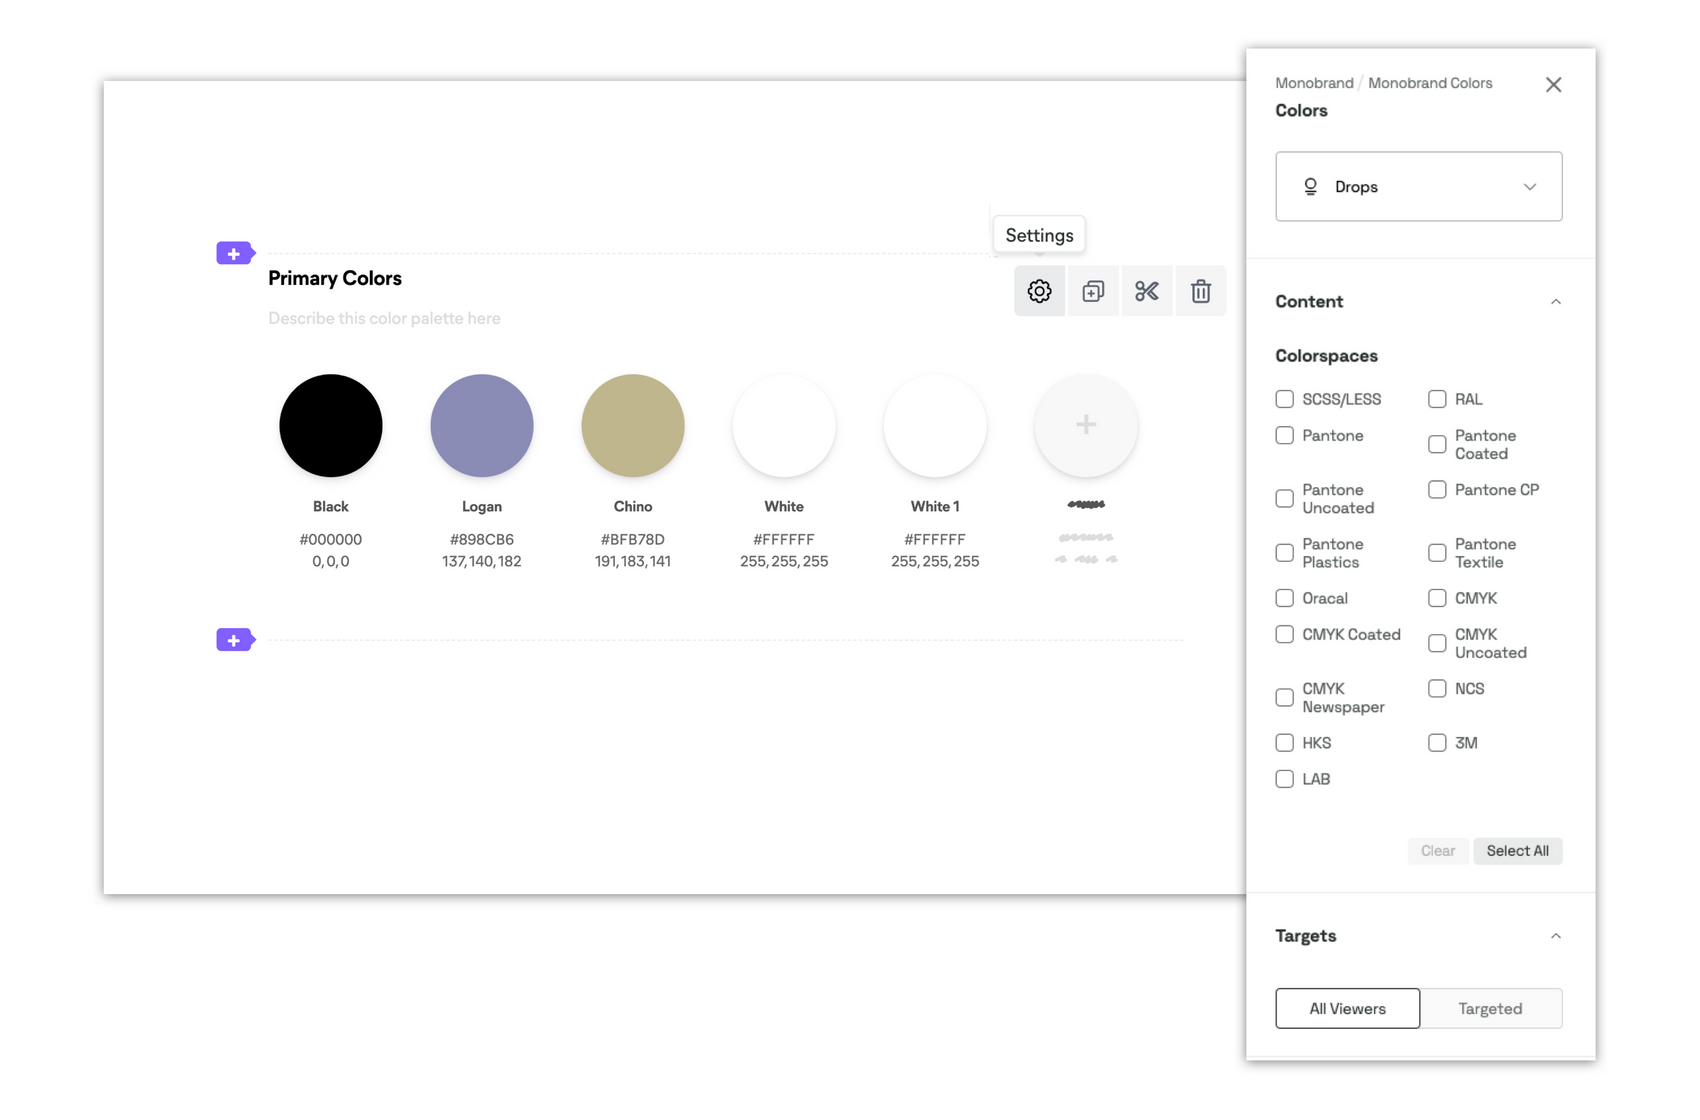
Task: Toggle the CMYK Uncoated checkbox
Action: click(x=1437, y=643)
